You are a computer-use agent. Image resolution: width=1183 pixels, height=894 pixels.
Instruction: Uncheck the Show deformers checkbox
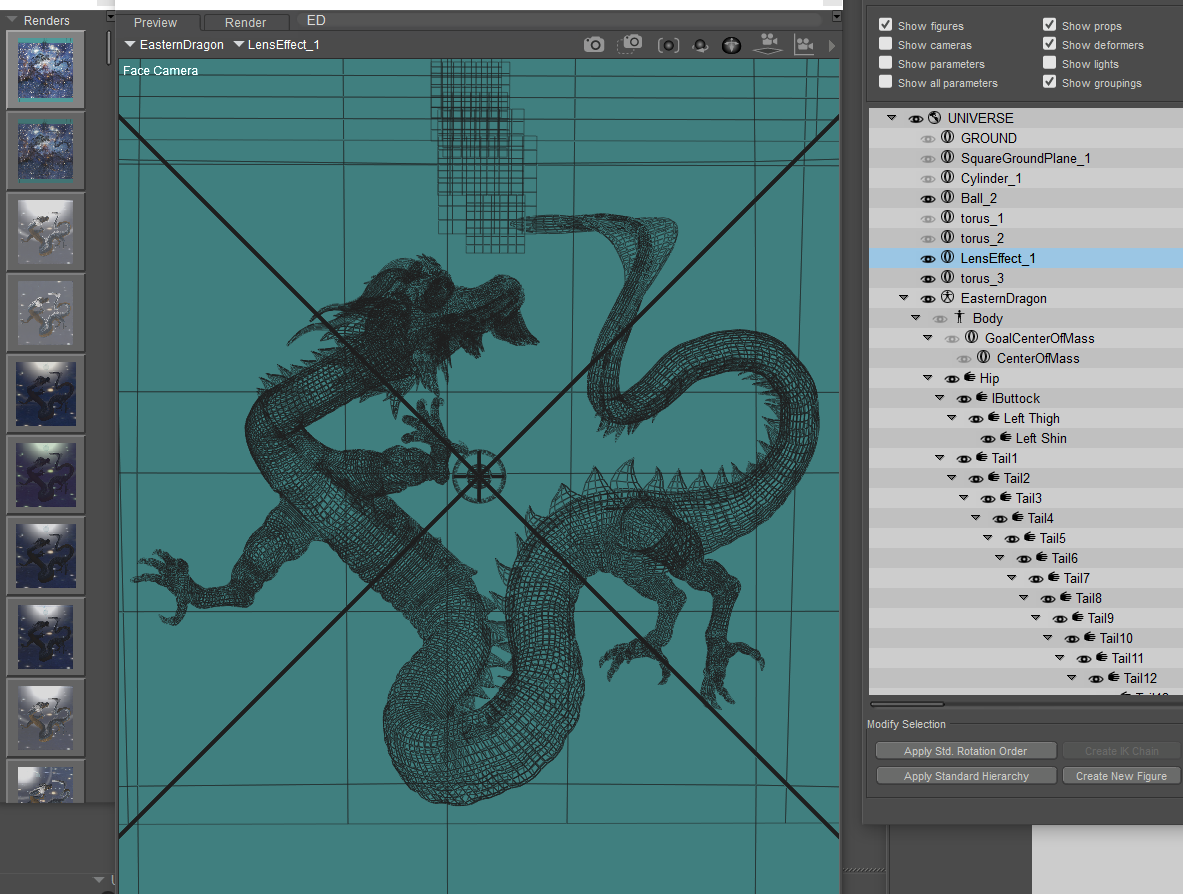tap(1050, 45)
